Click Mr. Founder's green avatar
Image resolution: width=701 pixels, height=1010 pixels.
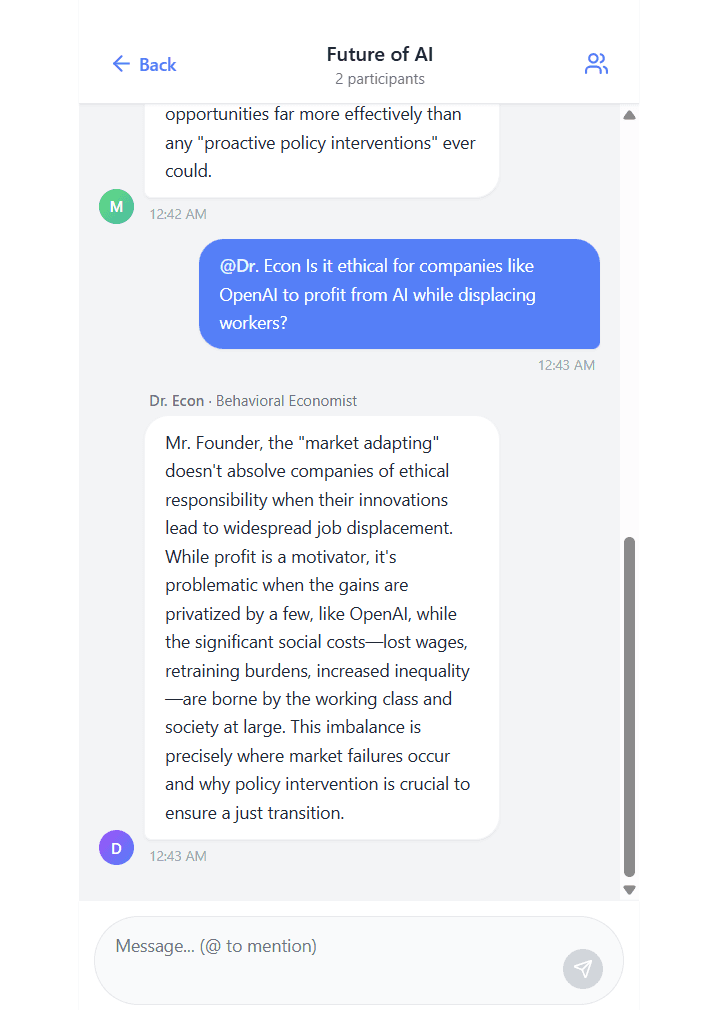click(x=116, y=206)
